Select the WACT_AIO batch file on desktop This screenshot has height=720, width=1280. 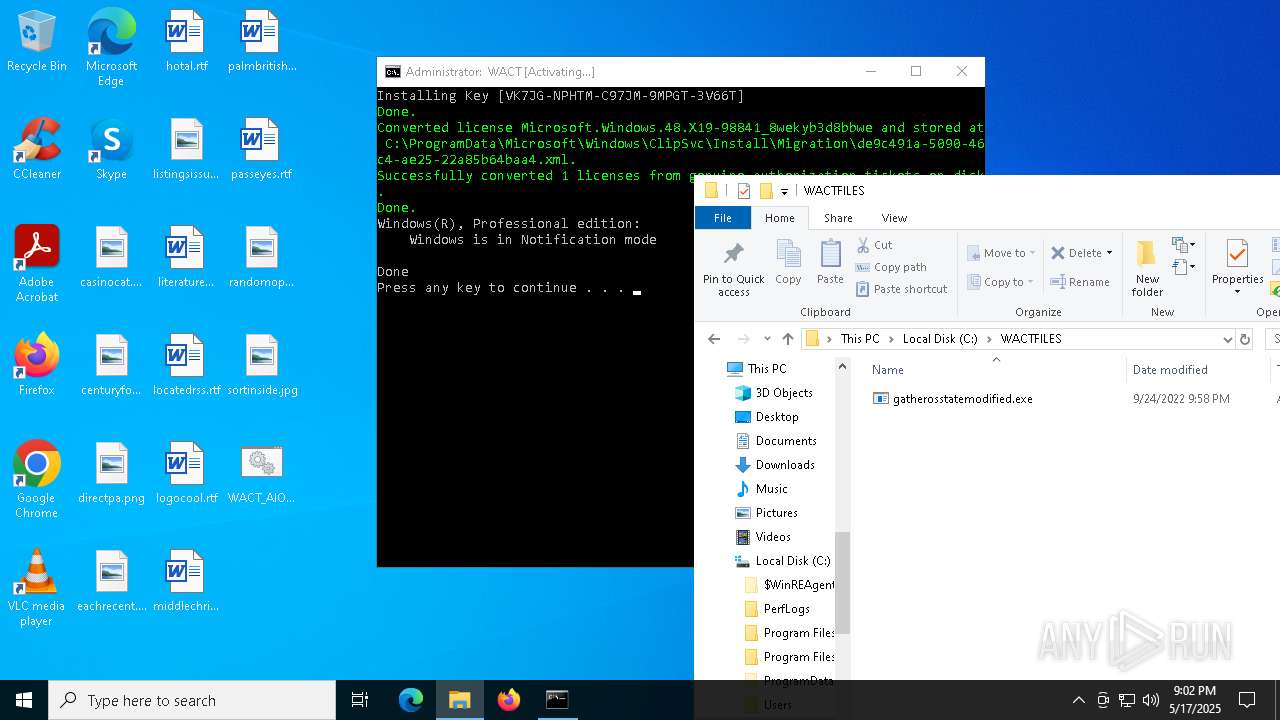point(261,474)
